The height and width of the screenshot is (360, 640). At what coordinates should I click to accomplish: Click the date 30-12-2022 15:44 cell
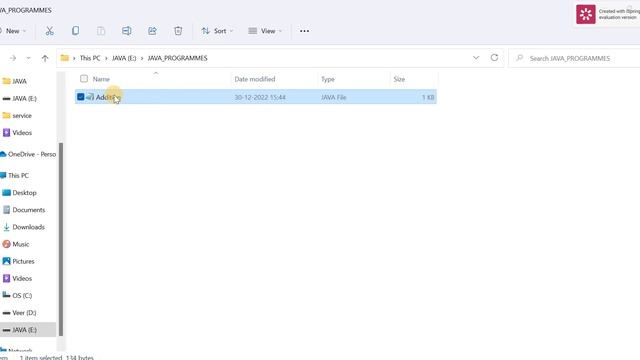point(260,98)
